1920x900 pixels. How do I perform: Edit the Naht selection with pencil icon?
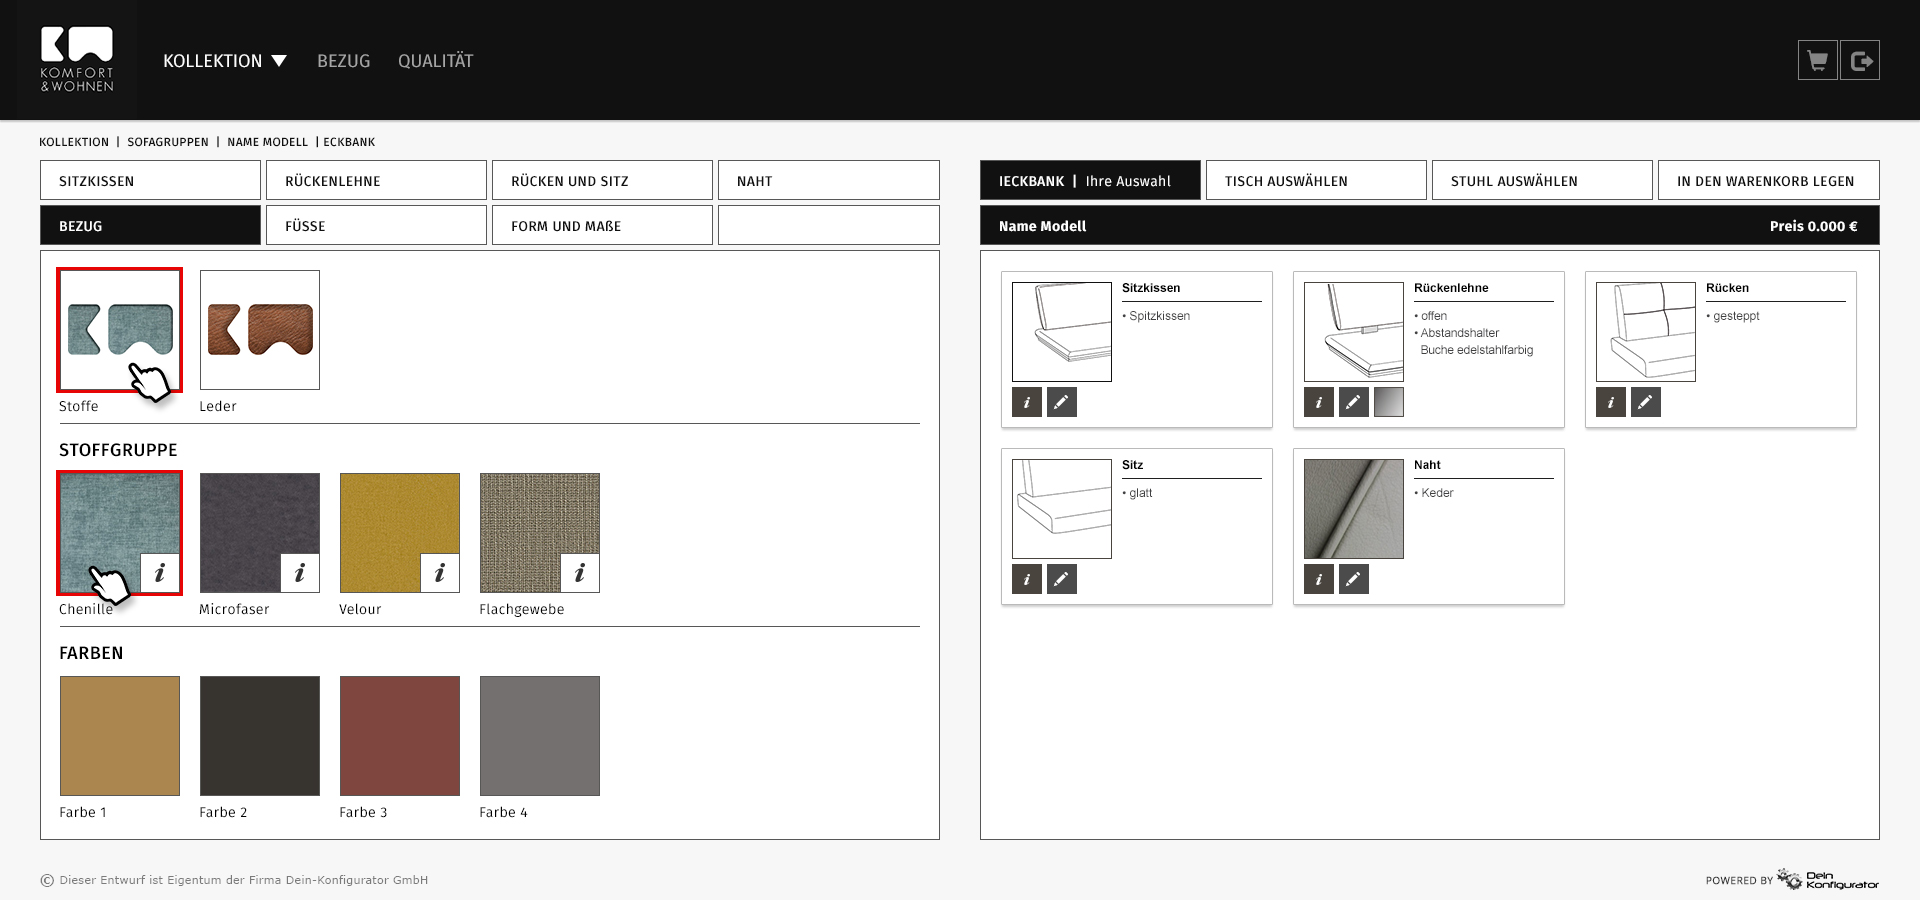point(1353,579)
